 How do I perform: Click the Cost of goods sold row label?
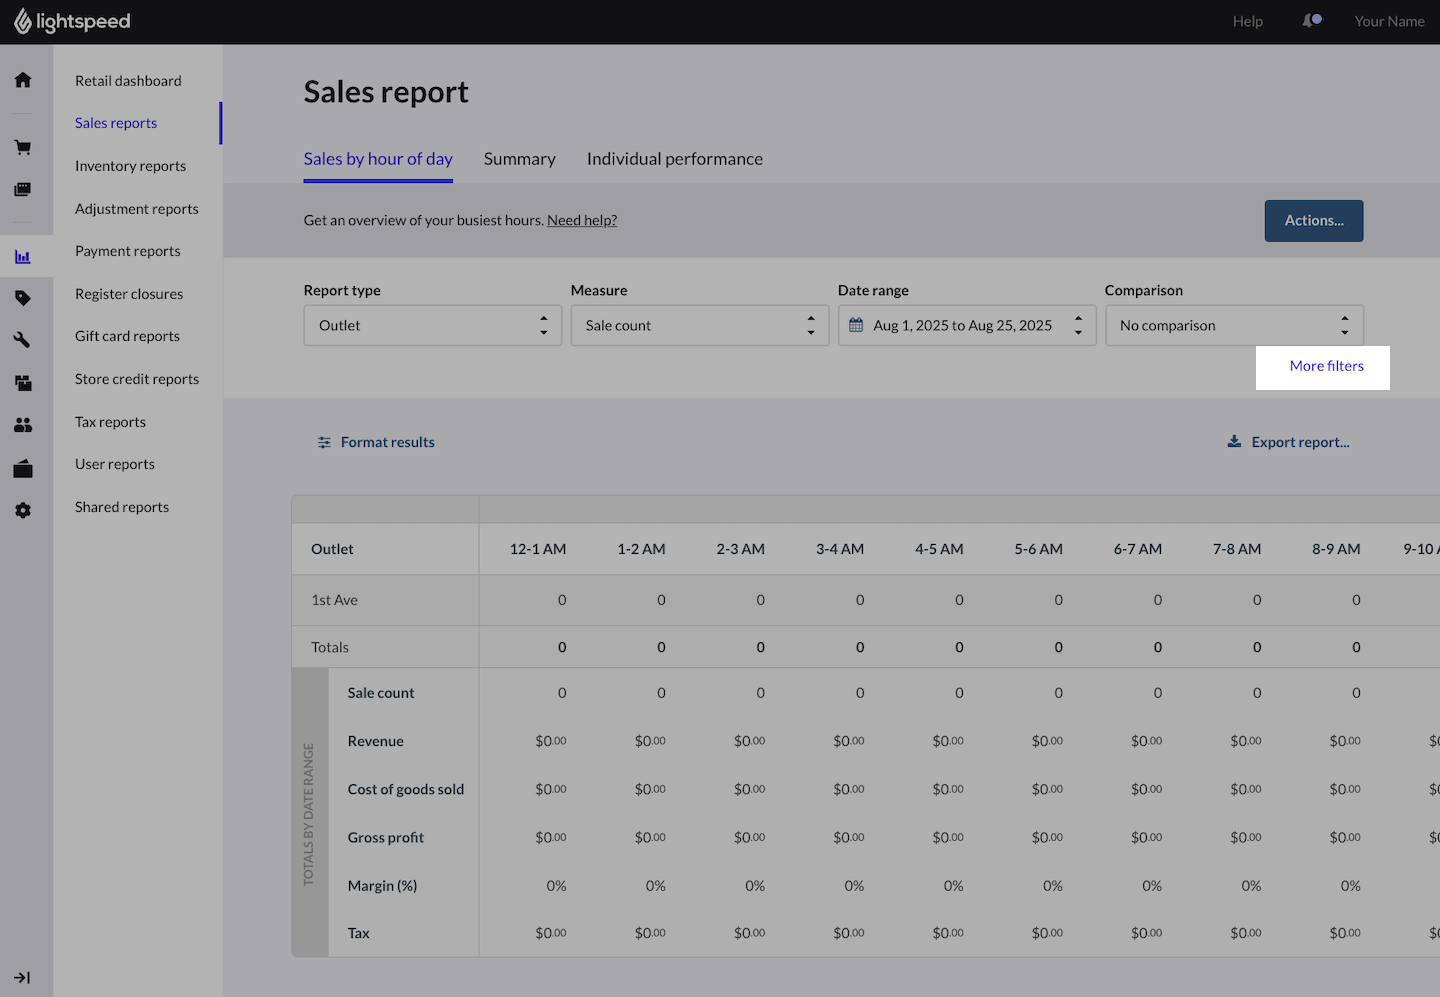pos(406,789)
